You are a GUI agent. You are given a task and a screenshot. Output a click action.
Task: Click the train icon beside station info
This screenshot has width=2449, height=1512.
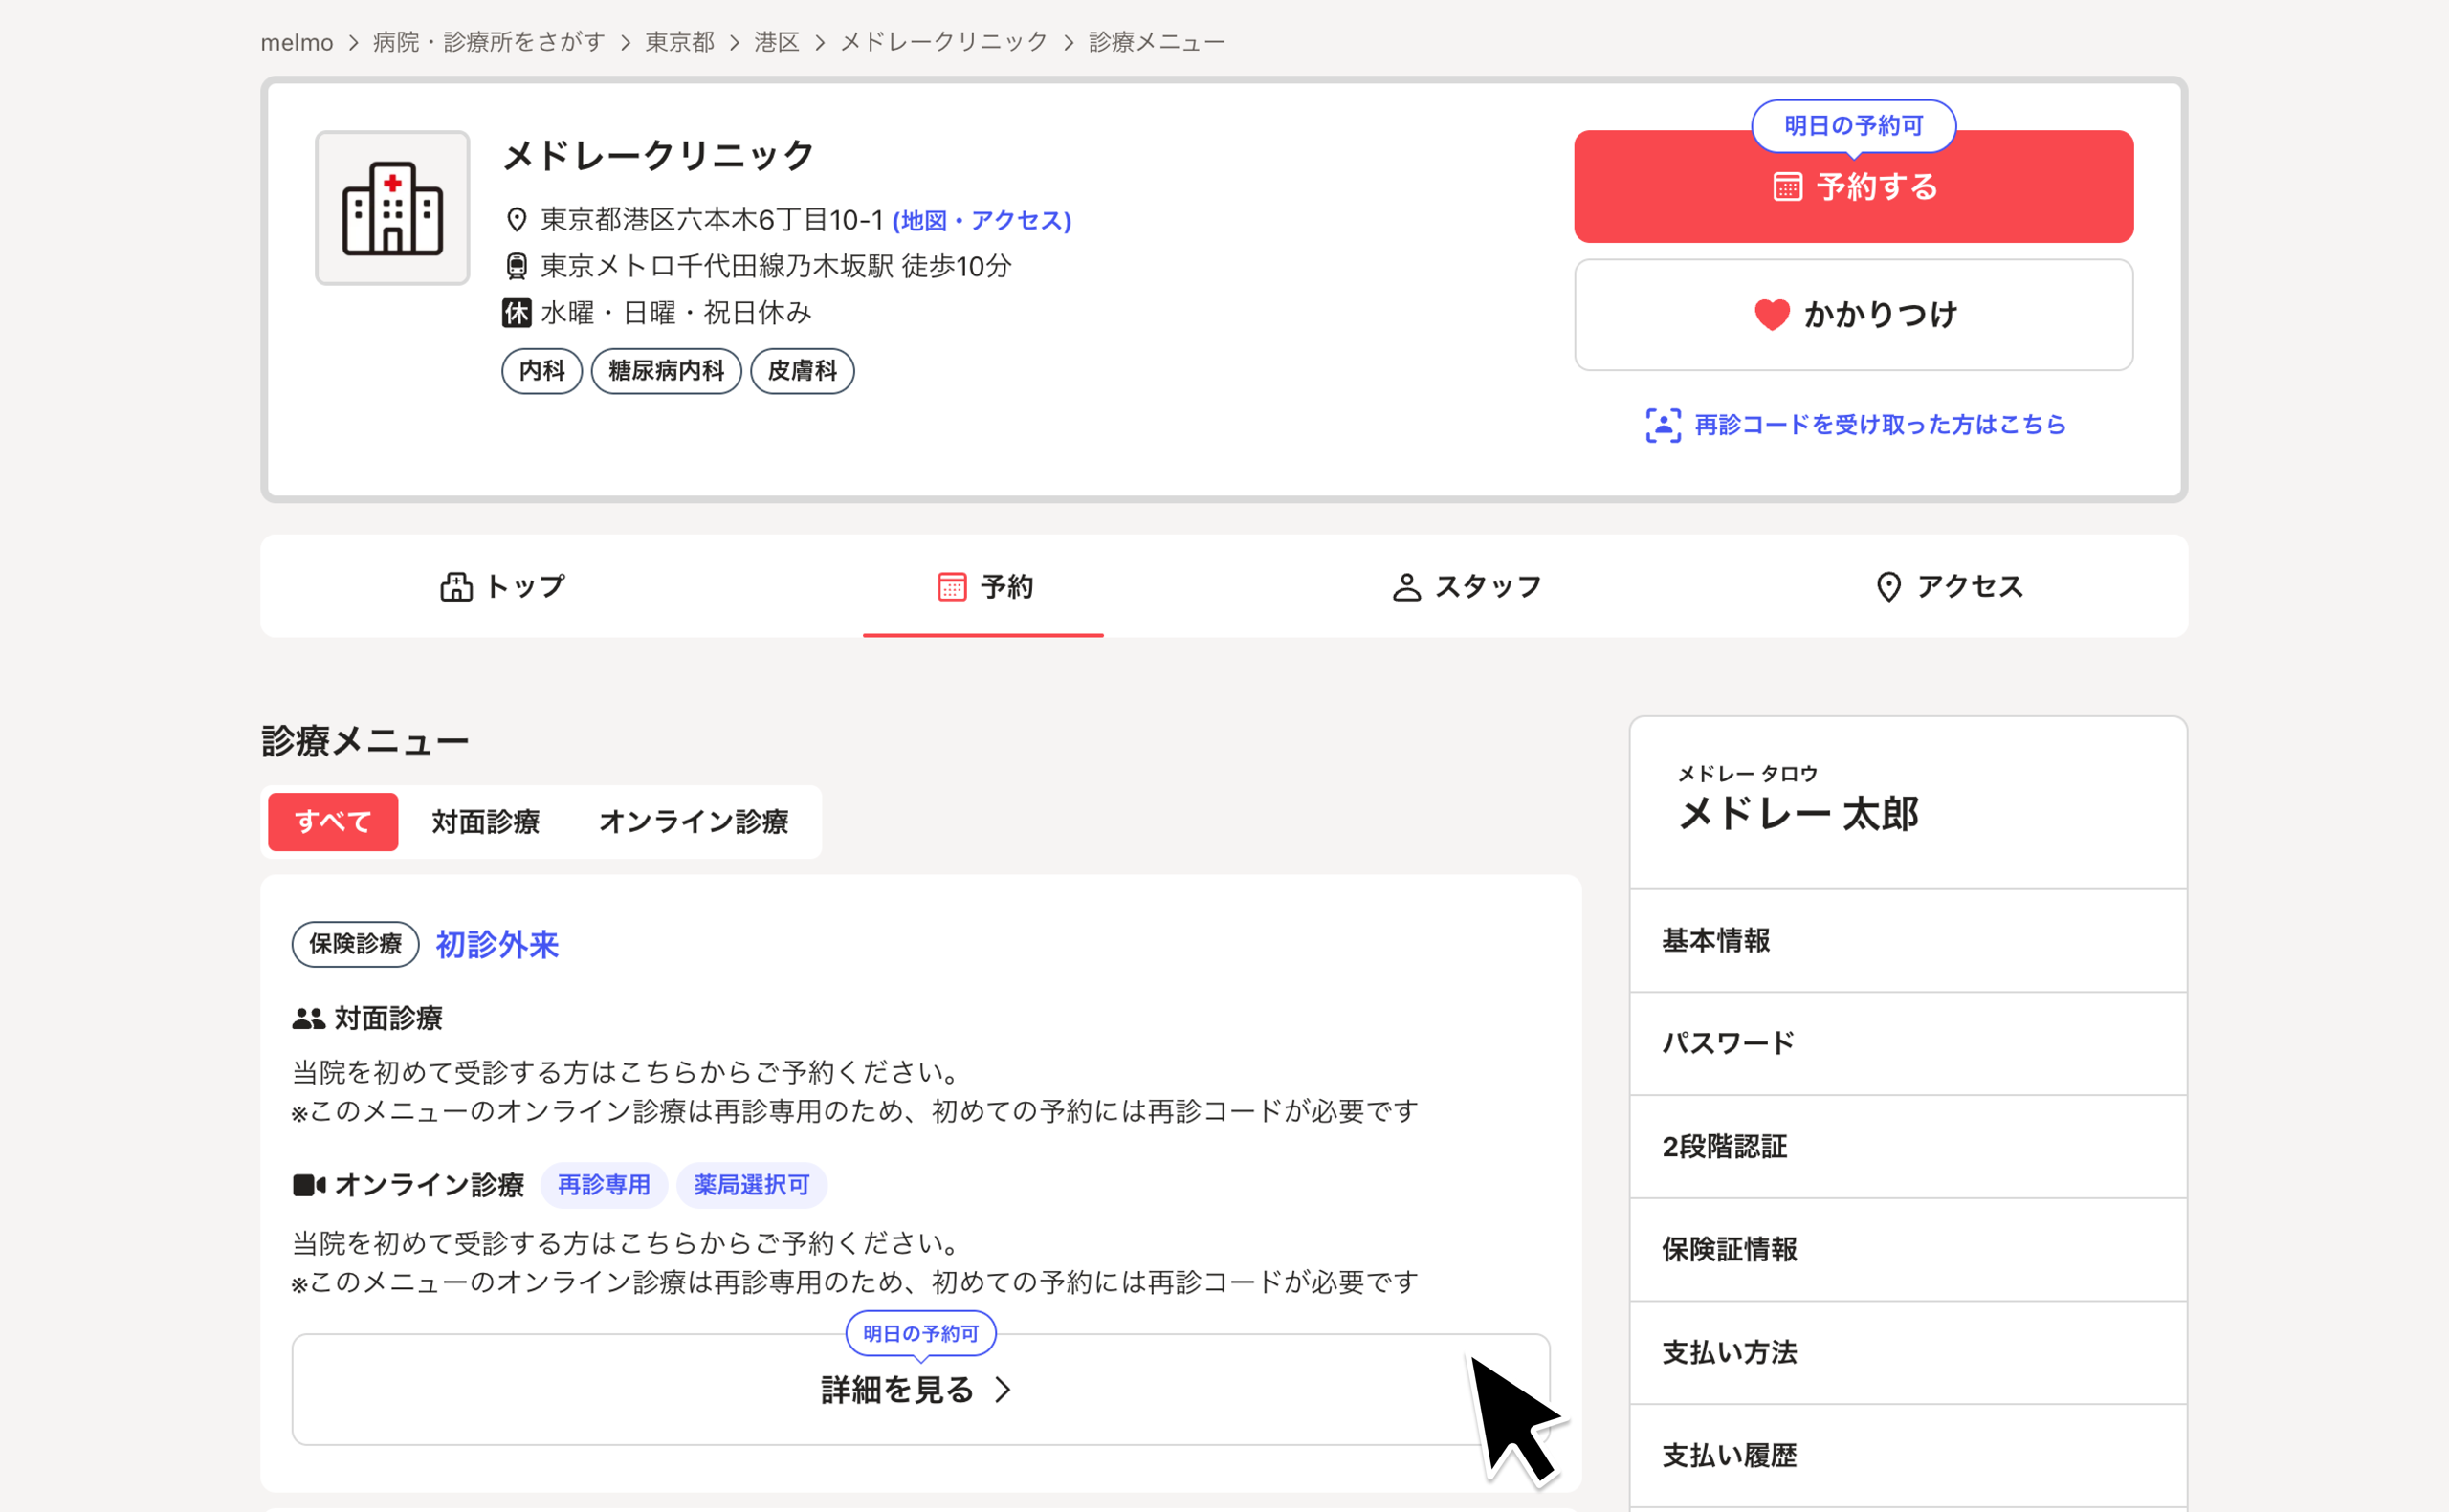pos(516,266)
